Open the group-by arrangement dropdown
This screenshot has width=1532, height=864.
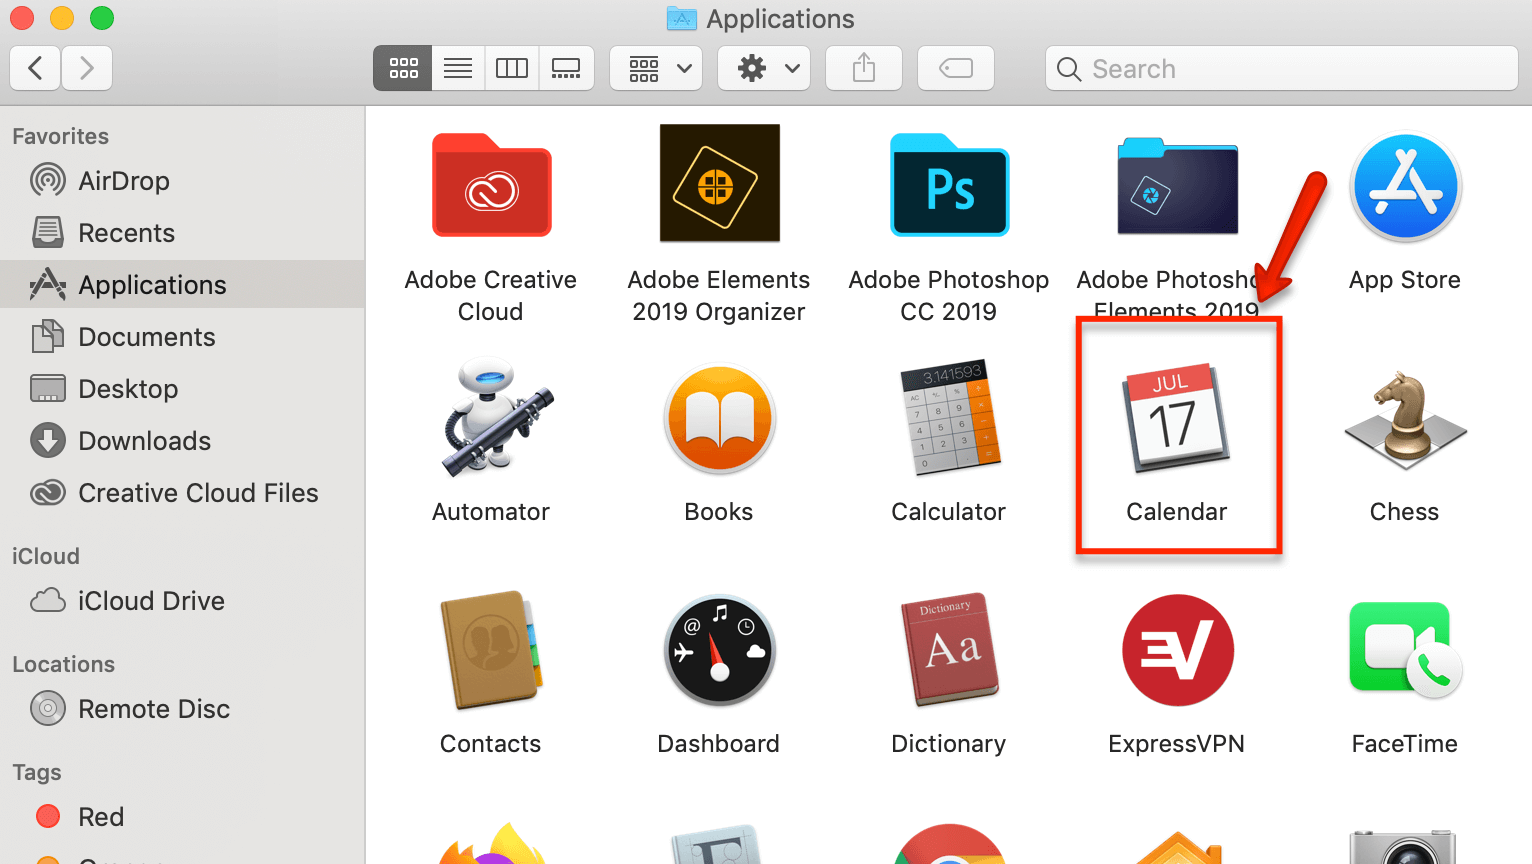(656, 68)
